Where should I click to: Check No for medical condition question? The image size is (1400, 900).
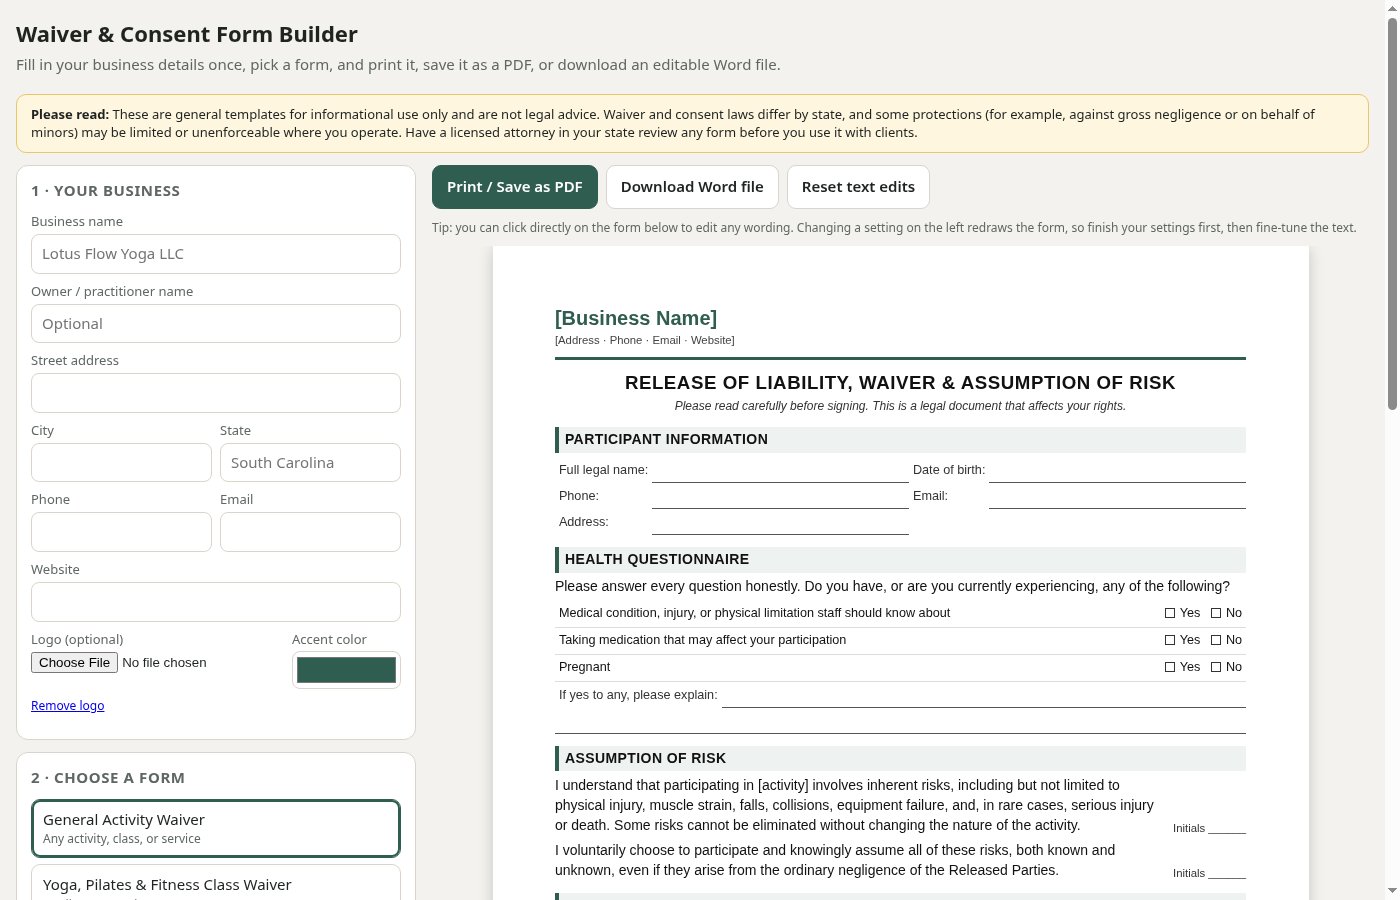coord(1216,613)
